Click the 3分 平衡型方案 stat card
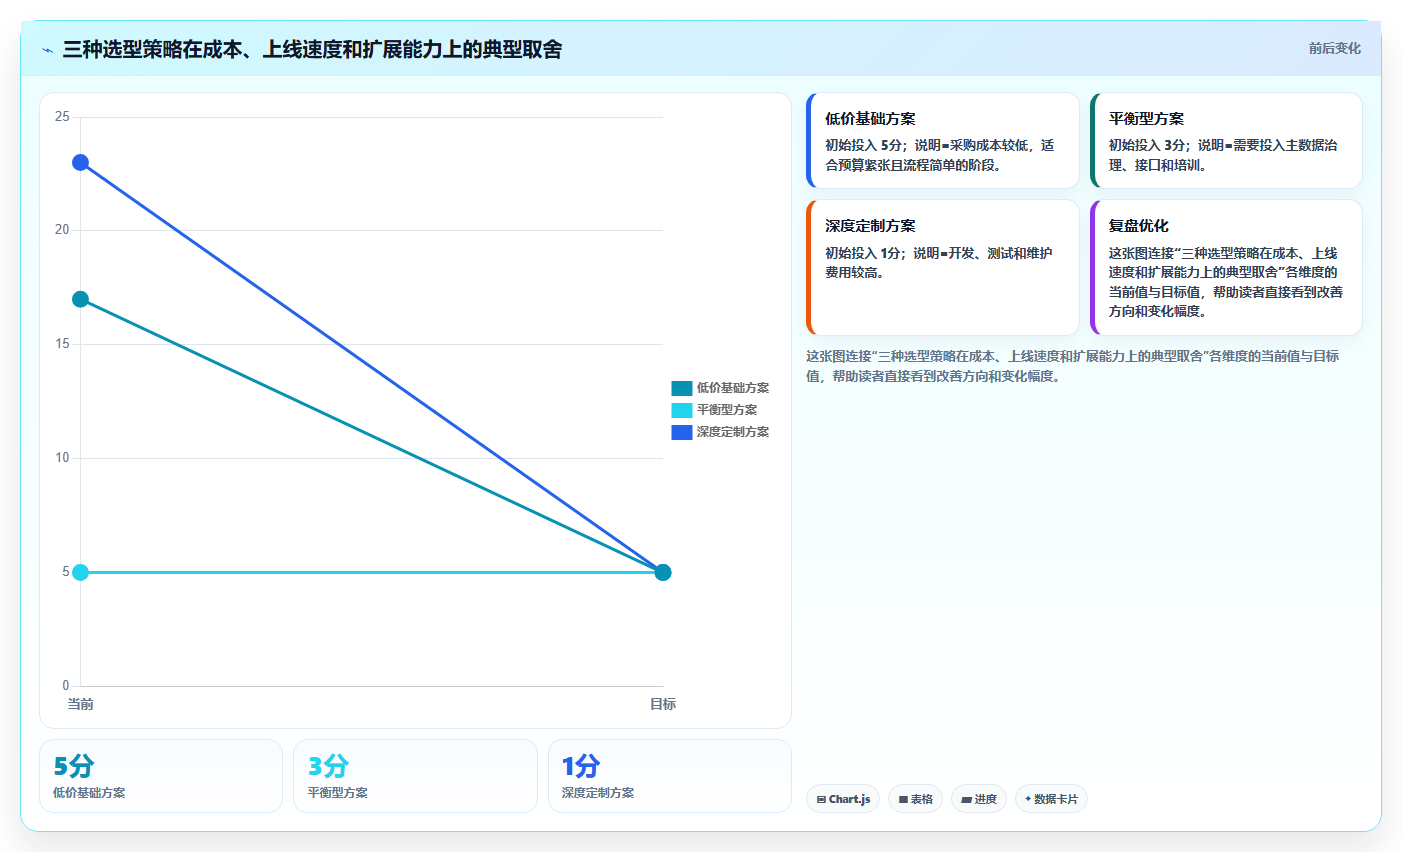The image size is (1402, 852). (415, 776)
